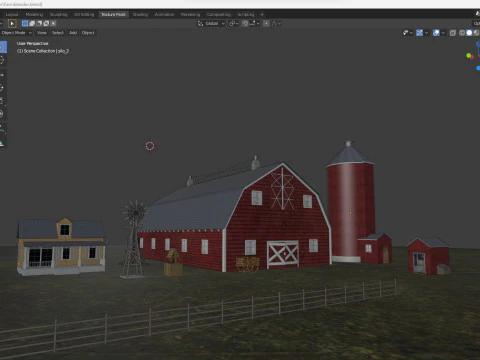Image resolution: width=480 pixels, height=360 pixels.
Task: Open the Animation workspace tab
Action: 164,14
